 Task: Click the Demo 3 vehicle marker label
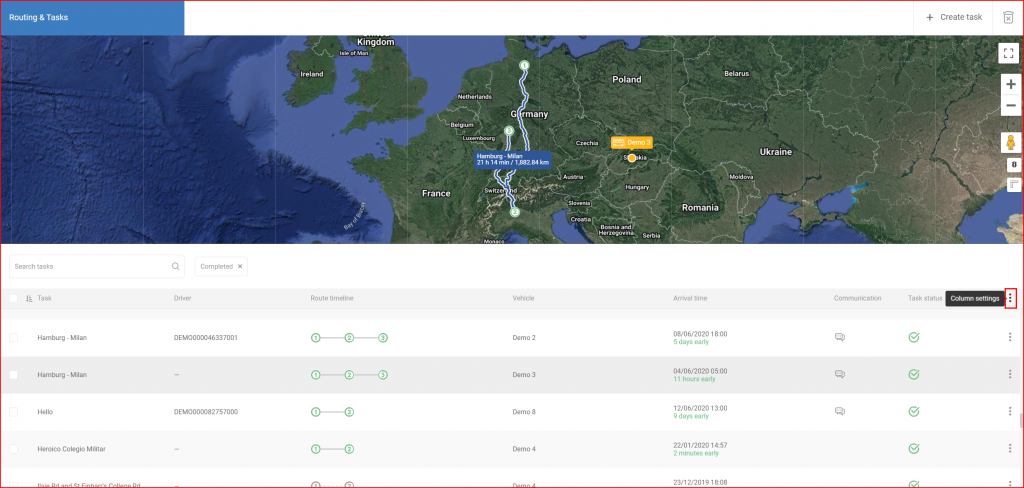pos(632,142)
